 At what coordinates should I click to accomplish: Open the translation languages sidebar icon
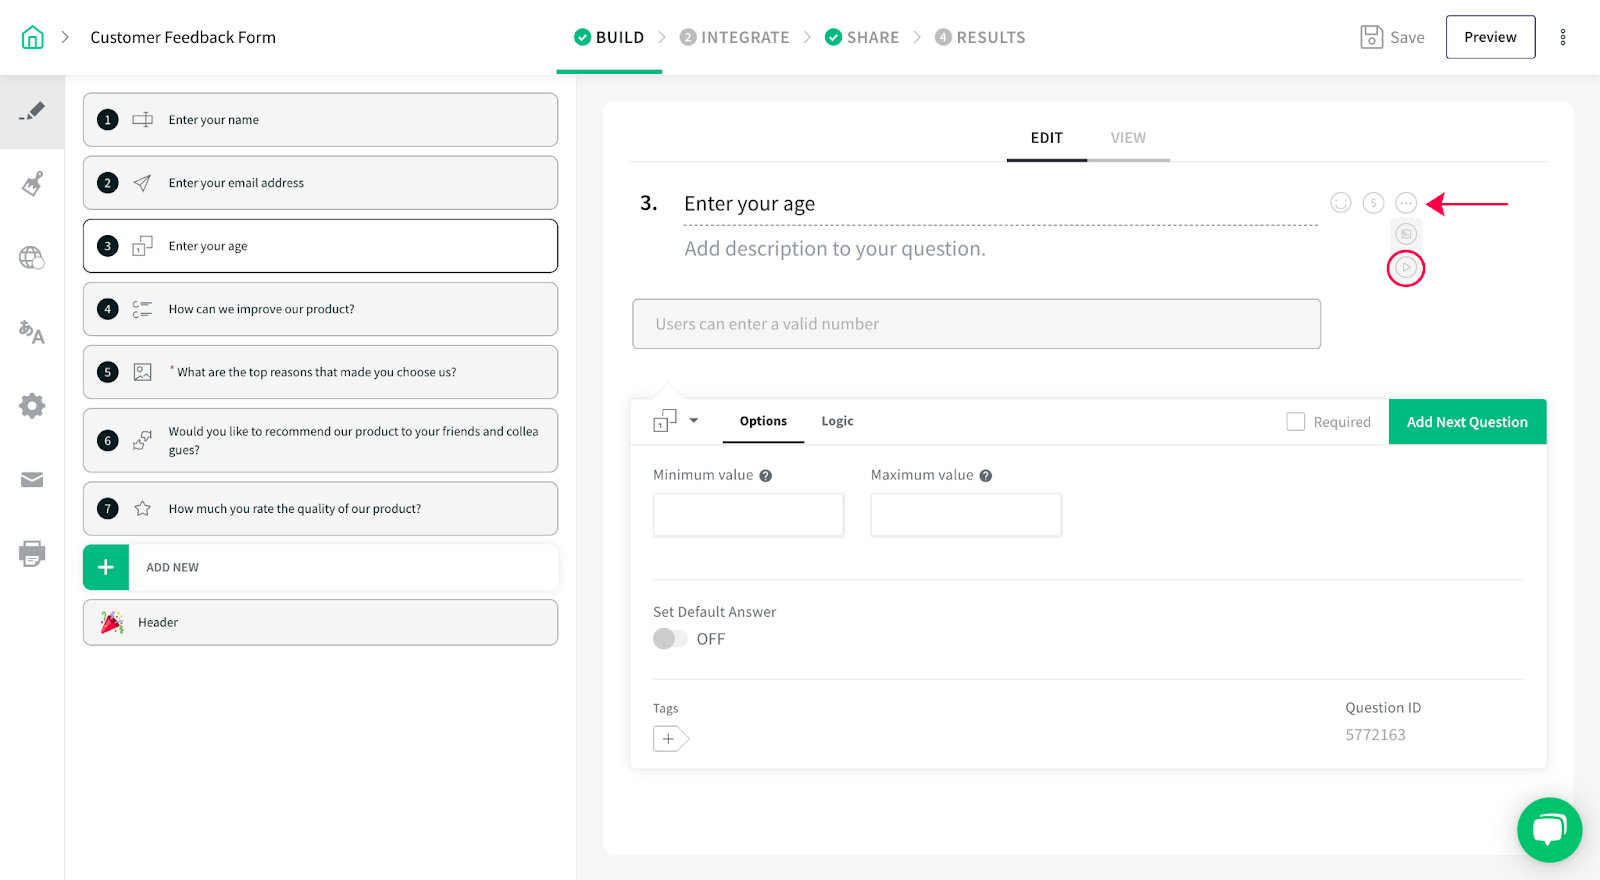pyautogui.click(x=32, y=332)
